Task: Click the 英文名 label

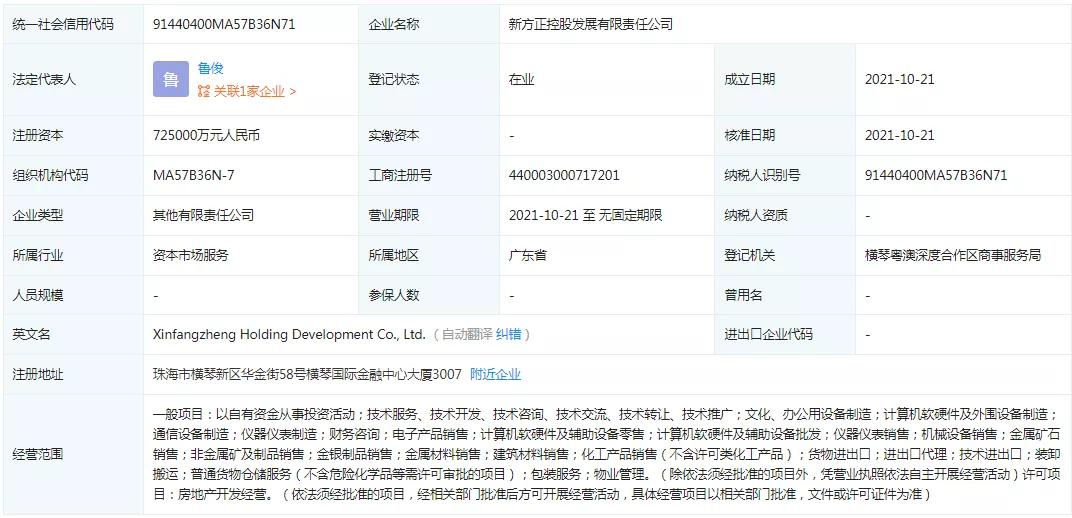Action: tap(31, 335)
